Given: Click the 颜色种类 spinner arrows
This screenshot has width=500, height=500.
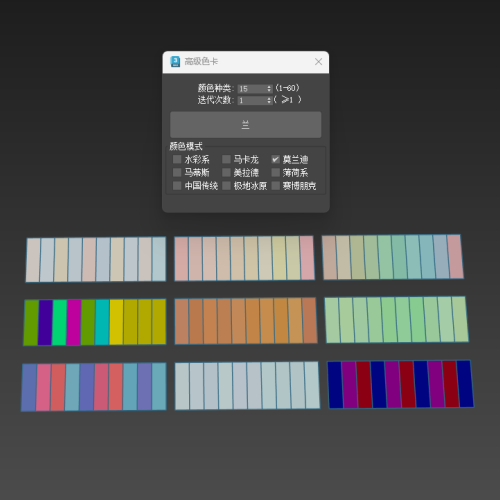Looking at the screenshot, I should [269, 89].
